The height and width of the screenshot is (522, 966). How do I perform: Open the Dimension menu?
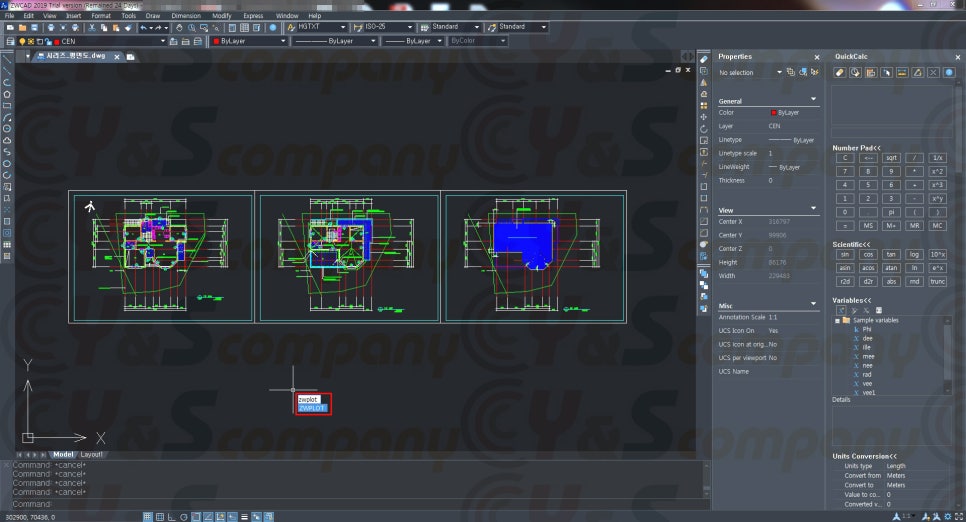point(186,15)
